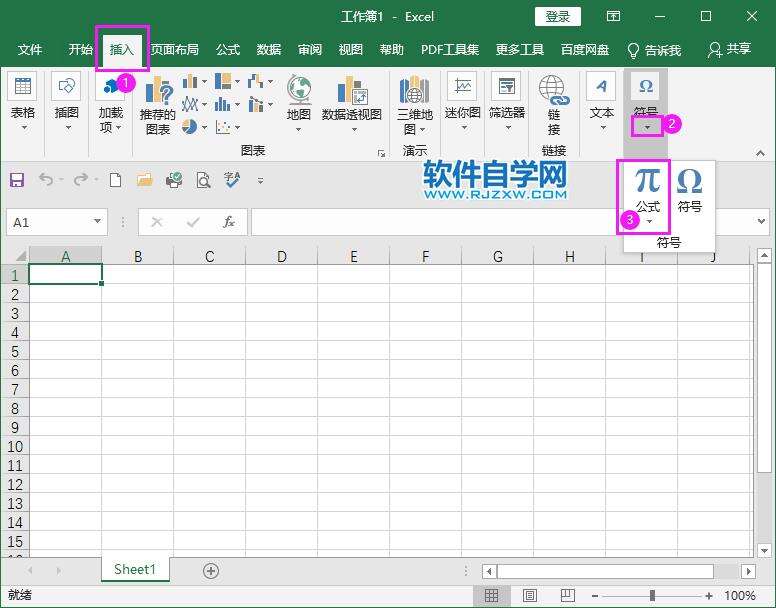Image resolution: width=776 pixels, height=608 pixels.
Task: Switch to Normal view in status bar
Action: pyautogui.click(x=491, y=596)
